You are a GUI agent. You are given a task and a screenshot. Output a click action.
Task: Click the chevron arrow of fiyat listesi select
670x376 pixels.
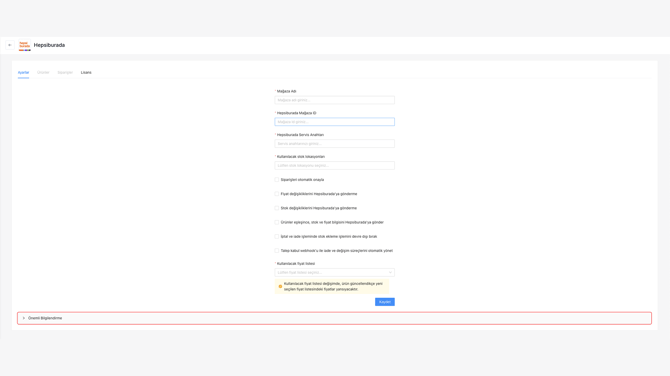coord(390,272)
